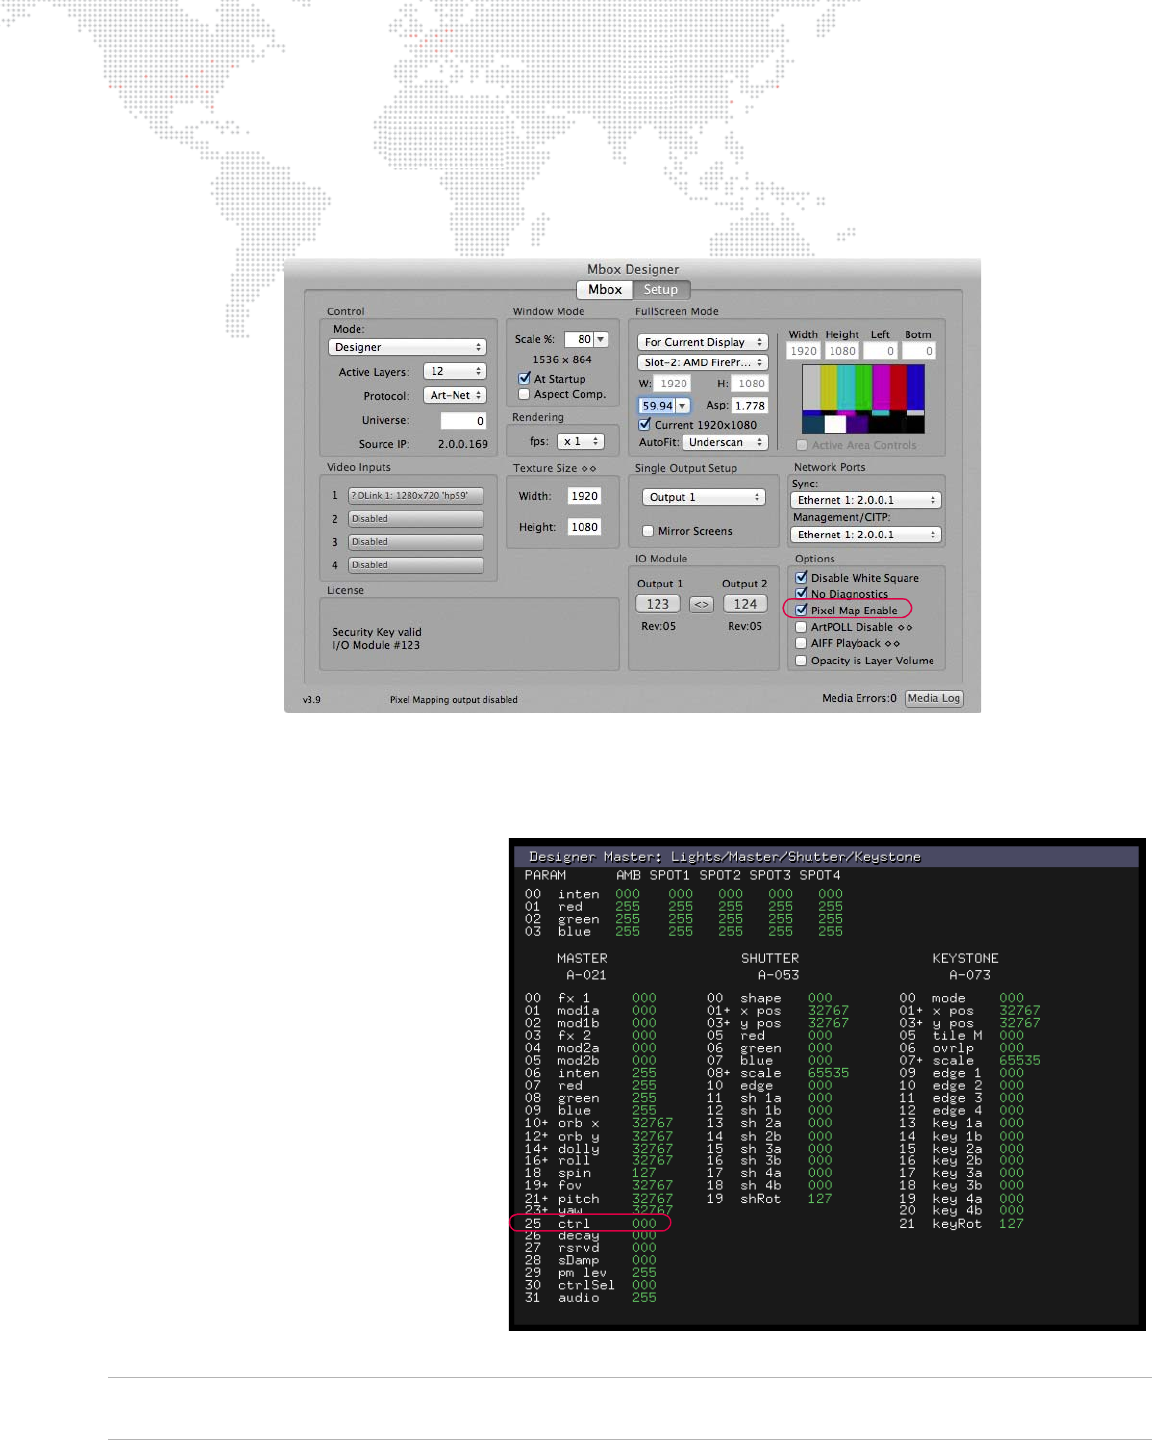This screenshot has width=1152, height=1441.
Task: Click the Universe input field
Action: click(463, 421)
